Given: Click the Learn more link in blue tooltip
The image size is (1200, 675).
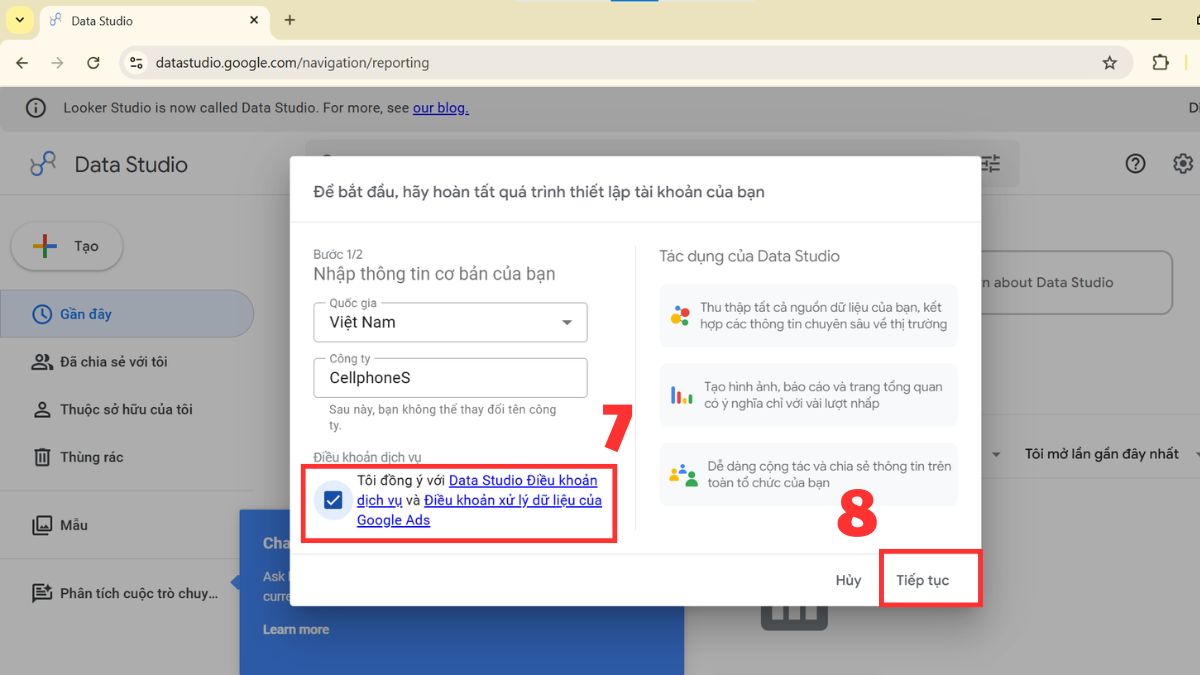Looking at the screenshot, I should pyautogui.click(x=296, y=630).
